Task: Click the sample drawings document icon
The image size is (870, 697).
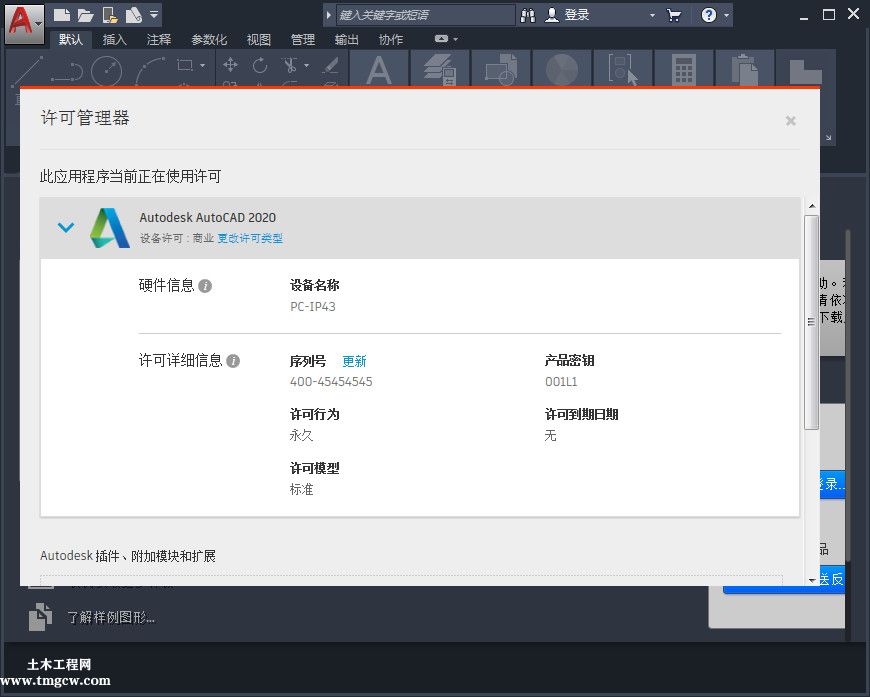Action: tap(40, 617)
